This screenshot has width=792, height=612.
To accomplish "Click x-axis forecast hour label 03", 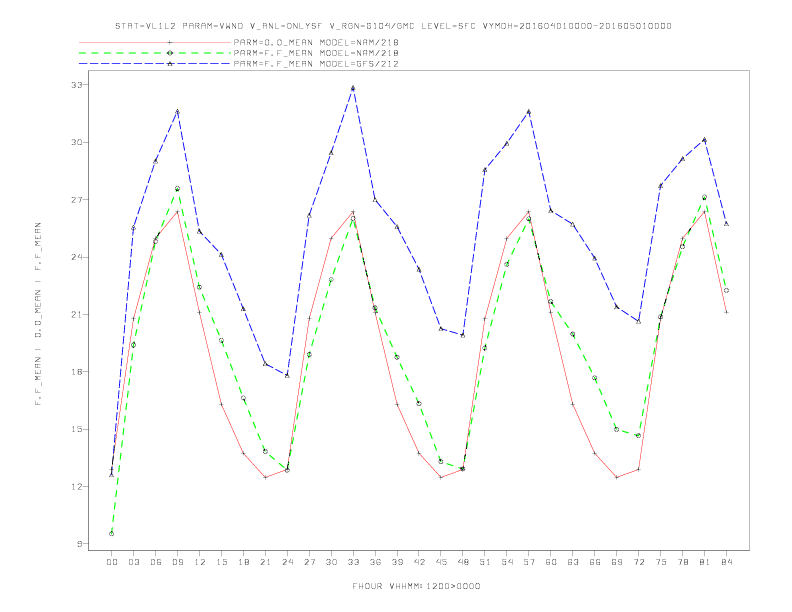I will [134, 562].
